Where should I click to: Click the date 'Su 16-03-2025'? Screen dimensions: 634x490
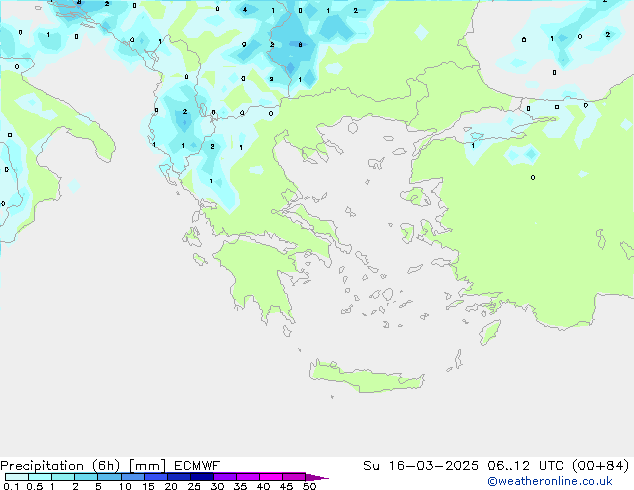[421, 466]
